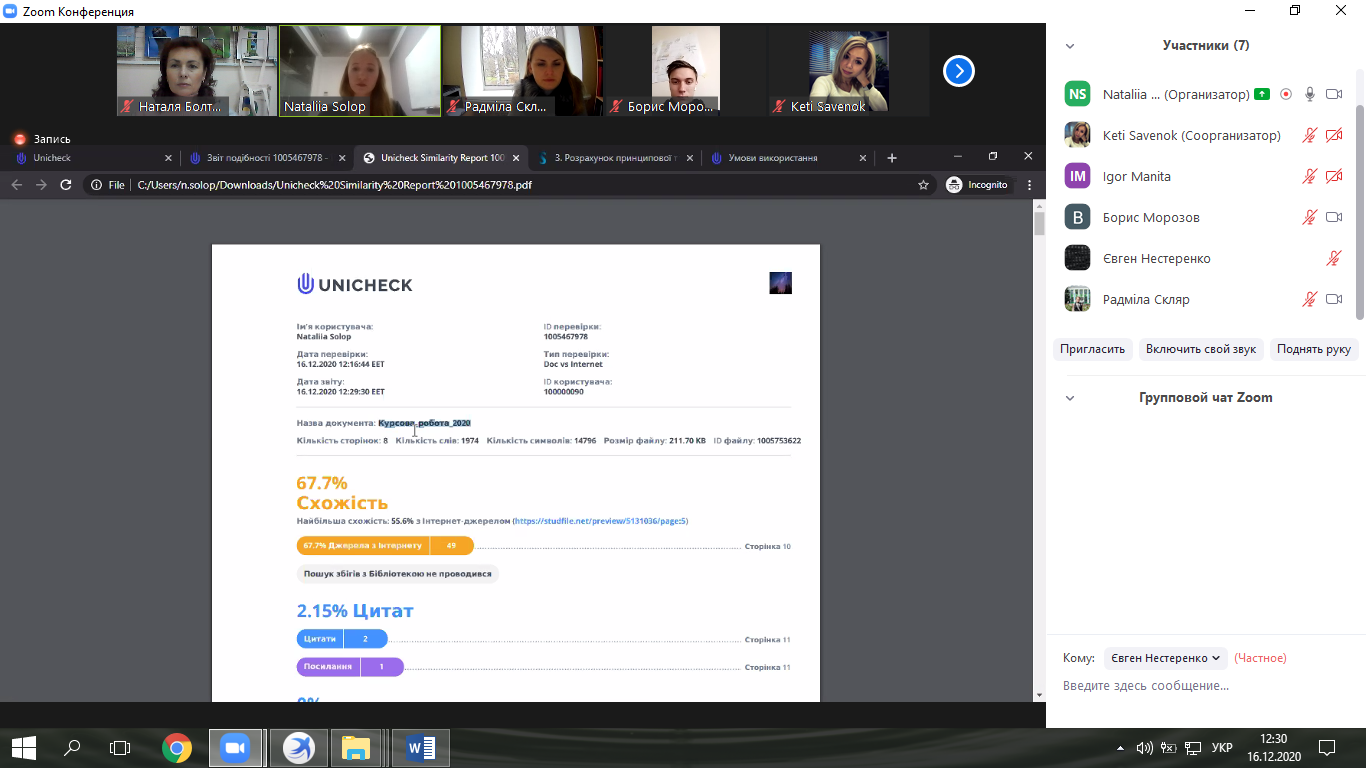Open new browser tab with plus icon
Screen dimensions: 1366x768
(892, 158)
